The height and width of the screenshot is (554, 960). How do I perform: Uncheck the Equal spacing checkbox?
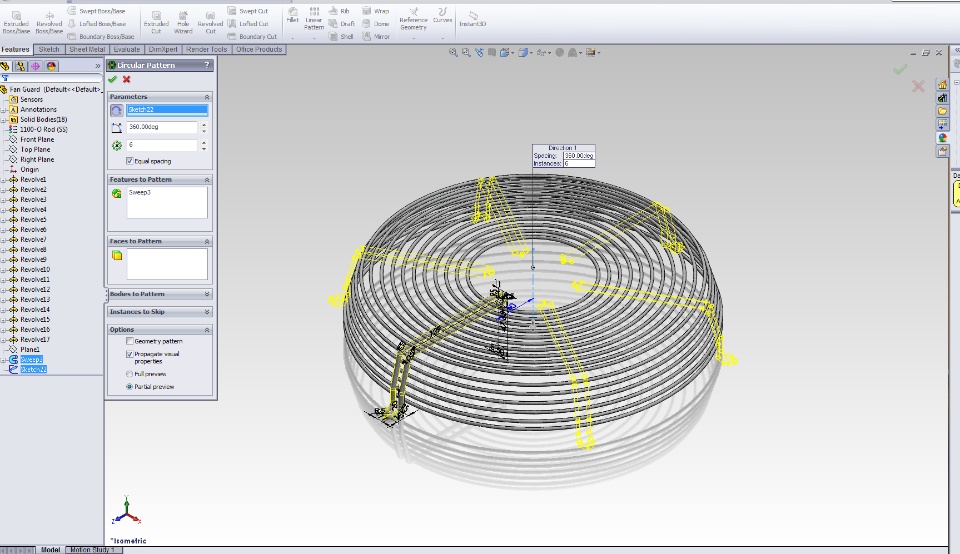[x=130, y=161]
